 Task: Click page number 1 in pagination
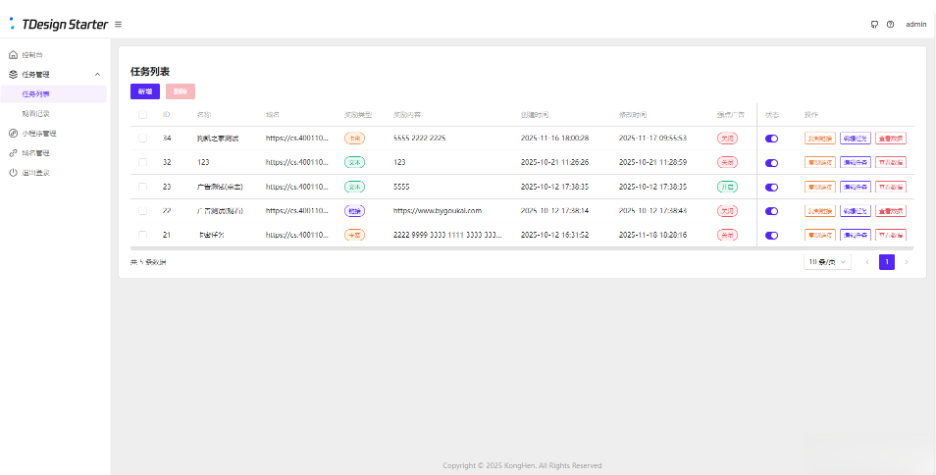[886, 262]
